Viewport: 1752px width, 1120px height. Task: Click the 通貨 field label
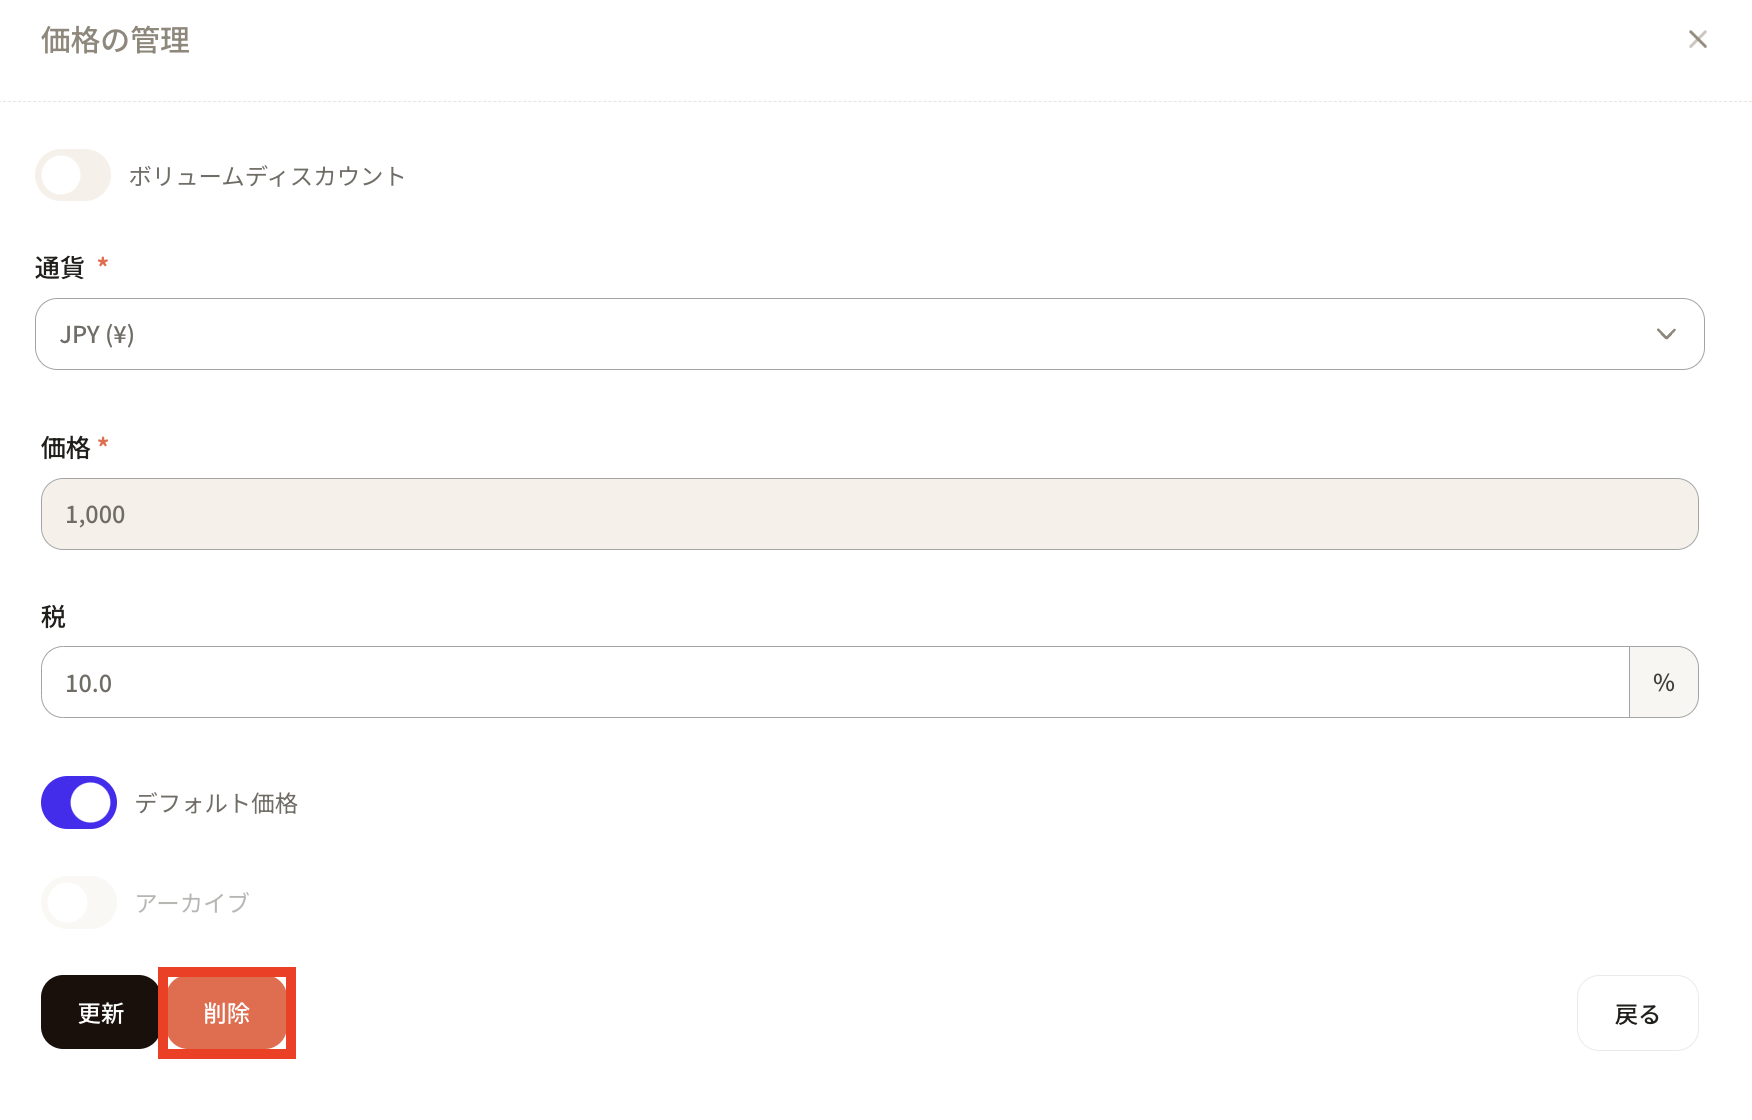59,268
